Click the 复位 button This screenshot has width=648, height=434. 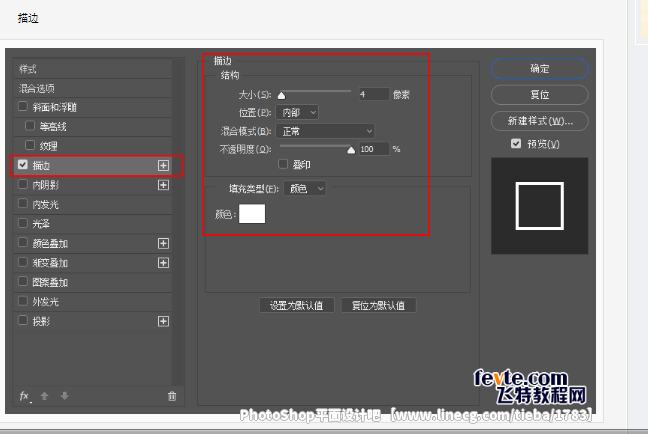[540, 95]
